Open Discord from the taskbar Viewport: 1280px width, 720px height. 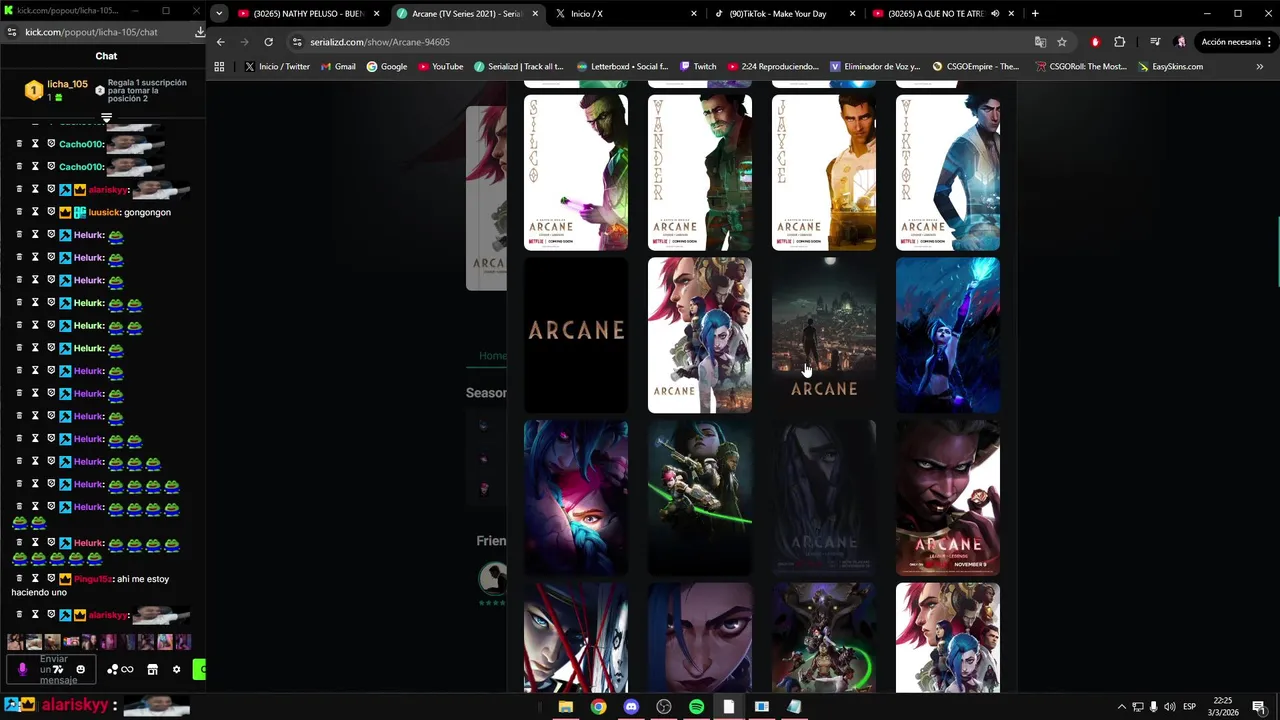[631, 706]
